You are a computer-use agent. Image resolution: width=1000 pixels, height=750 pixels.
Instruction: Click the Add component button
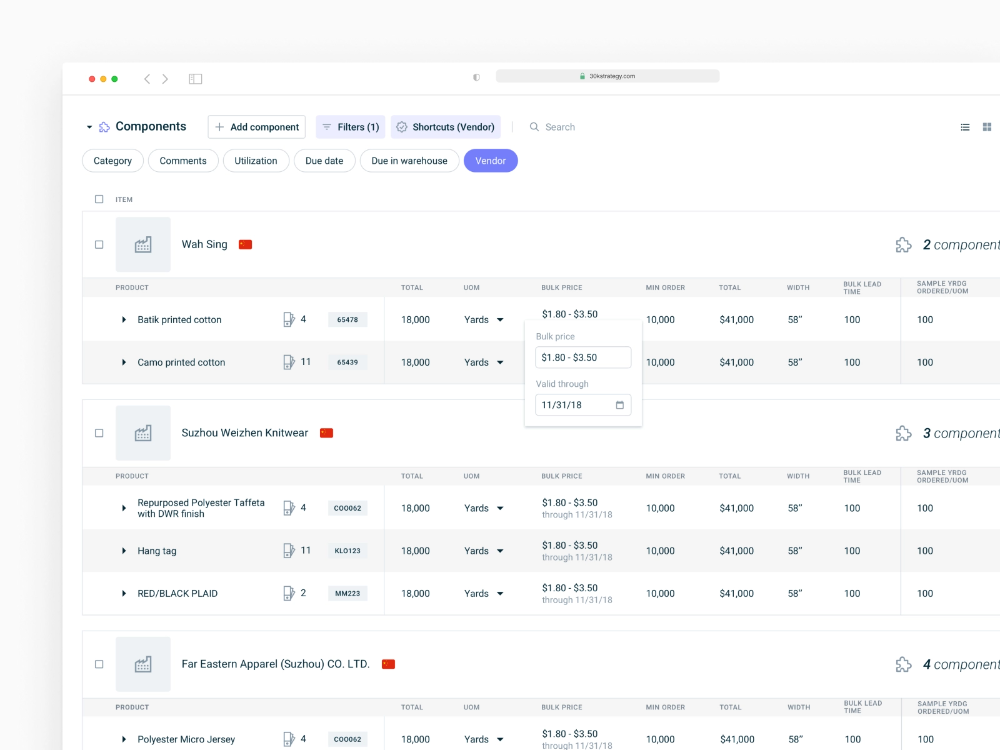[257, 127]
